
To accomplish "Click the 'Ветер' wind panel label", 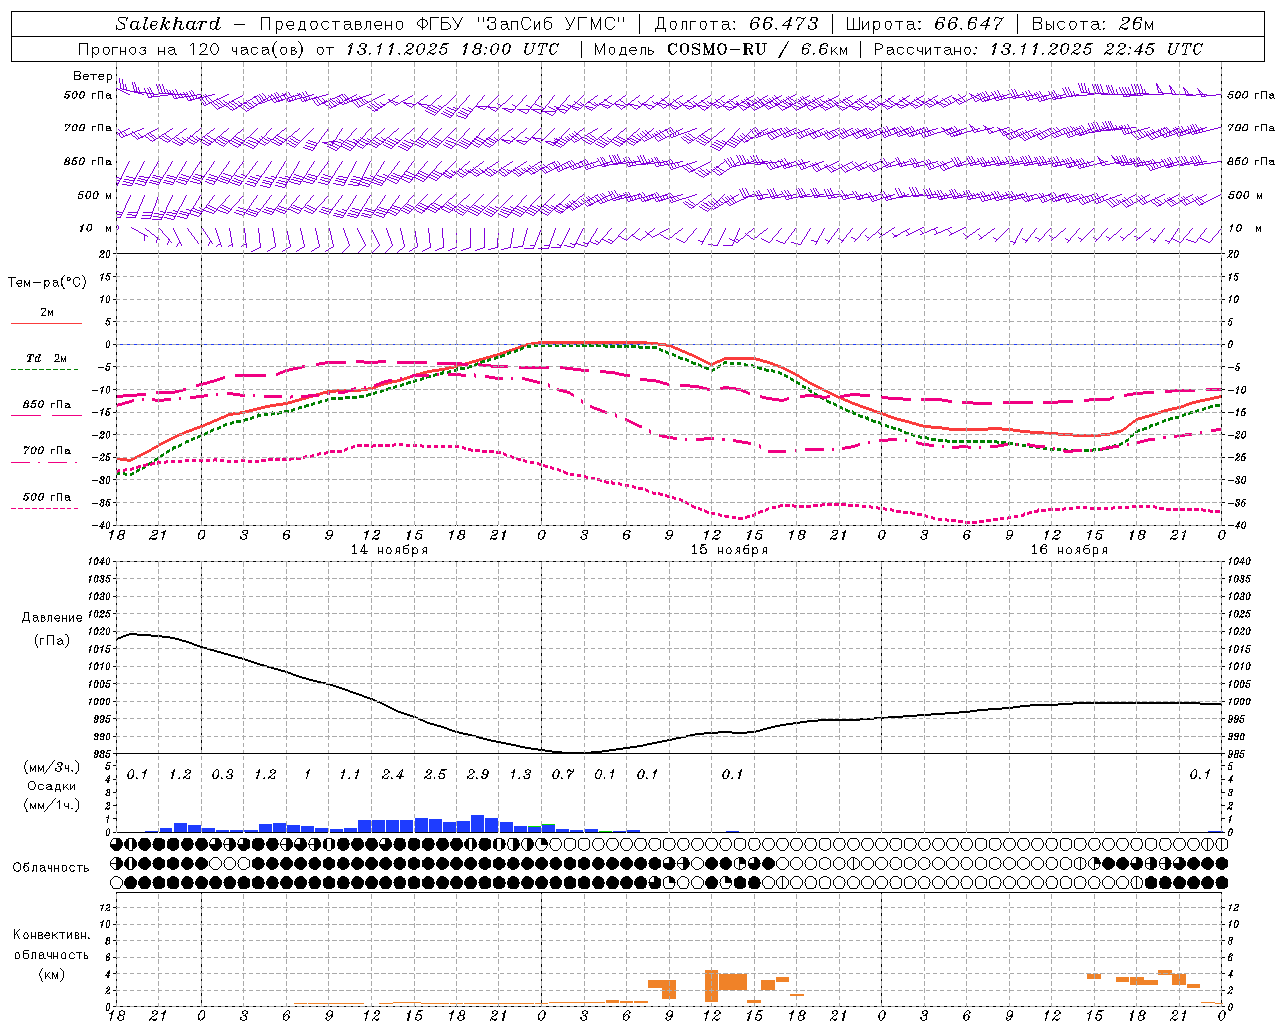I will (92, 76).
